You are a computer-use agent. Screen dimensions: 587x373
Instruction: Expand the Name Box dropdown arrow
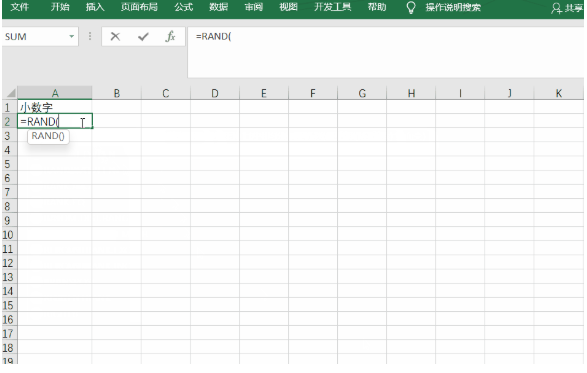(71, 36)
